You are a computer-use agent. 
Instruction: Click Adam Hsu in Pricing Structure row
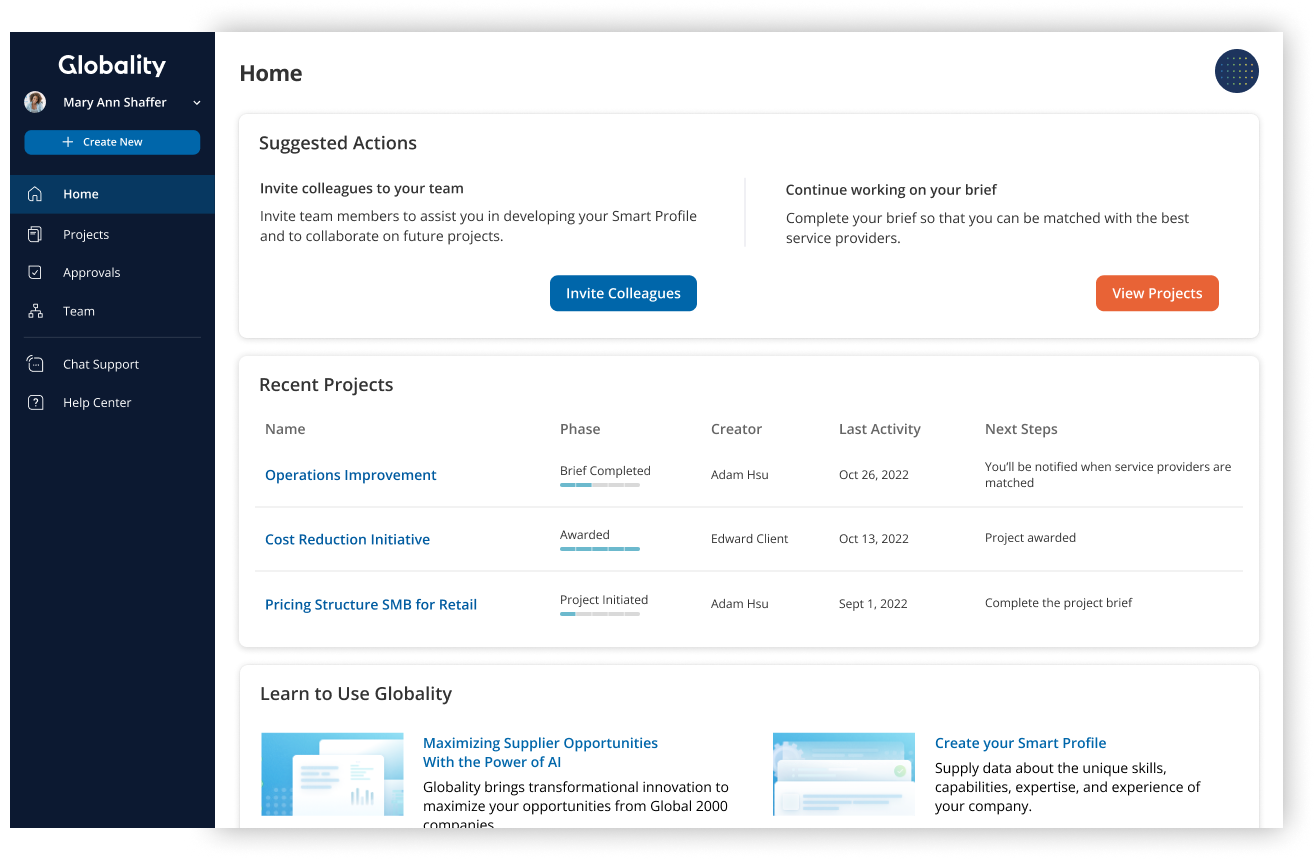point(740,604)
